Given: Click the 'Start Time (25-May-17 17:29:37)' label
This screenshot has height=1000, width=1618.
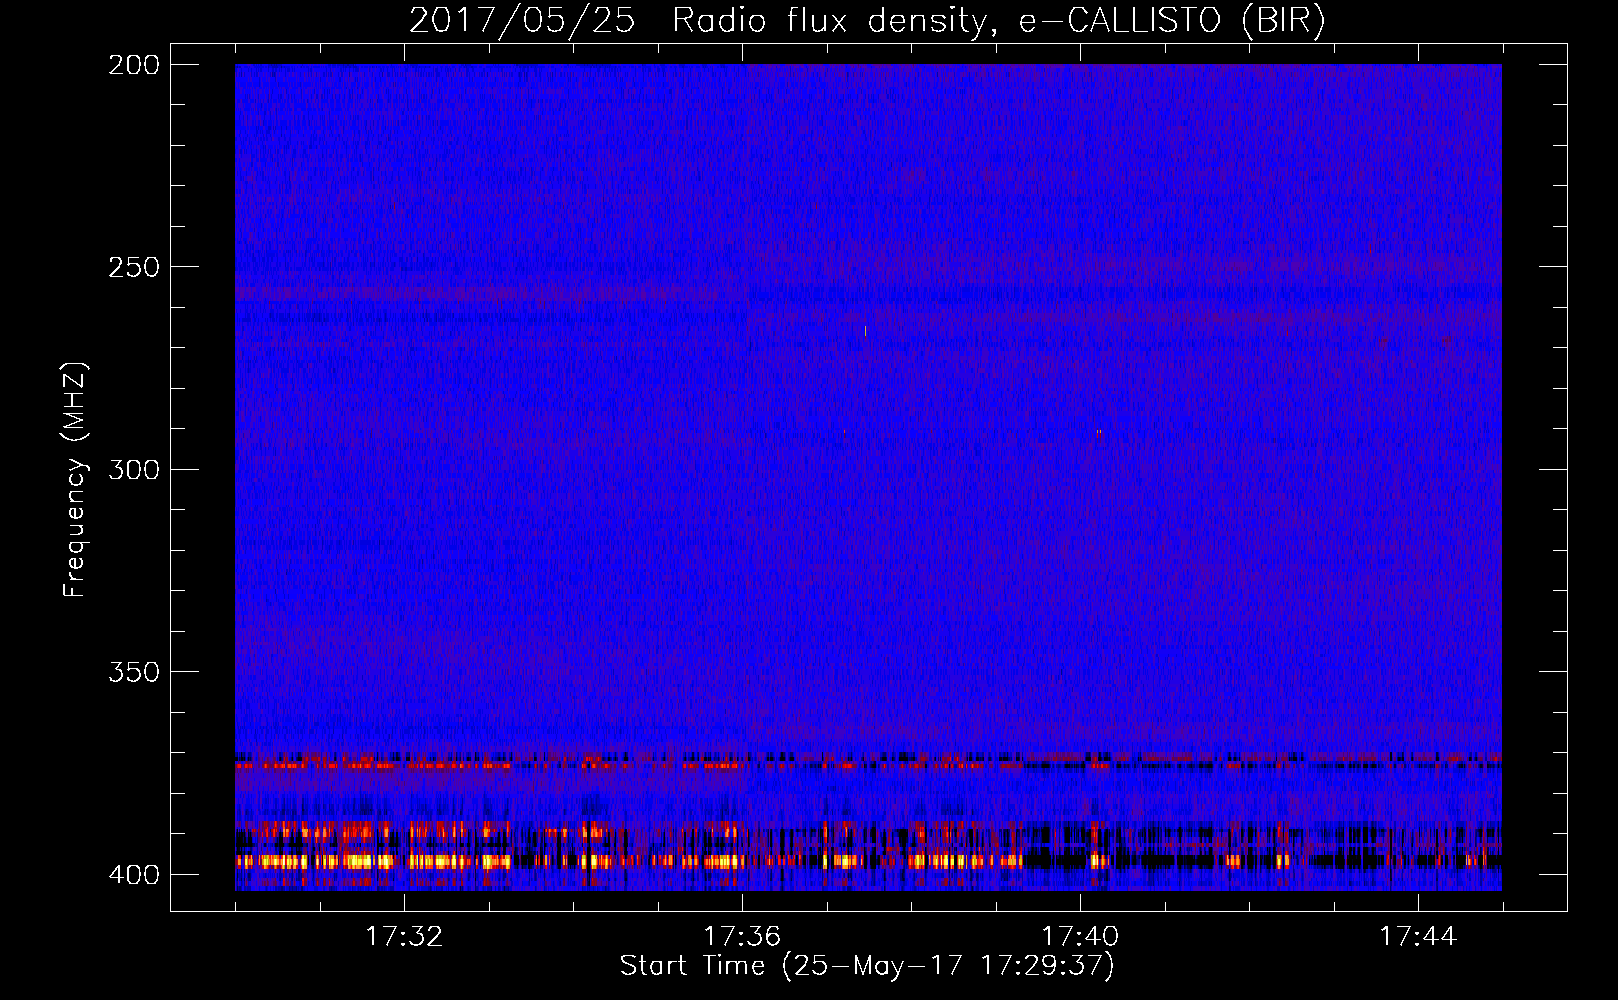Looking at the screenshot, I should pyautogui.click(x=868, y=966).
